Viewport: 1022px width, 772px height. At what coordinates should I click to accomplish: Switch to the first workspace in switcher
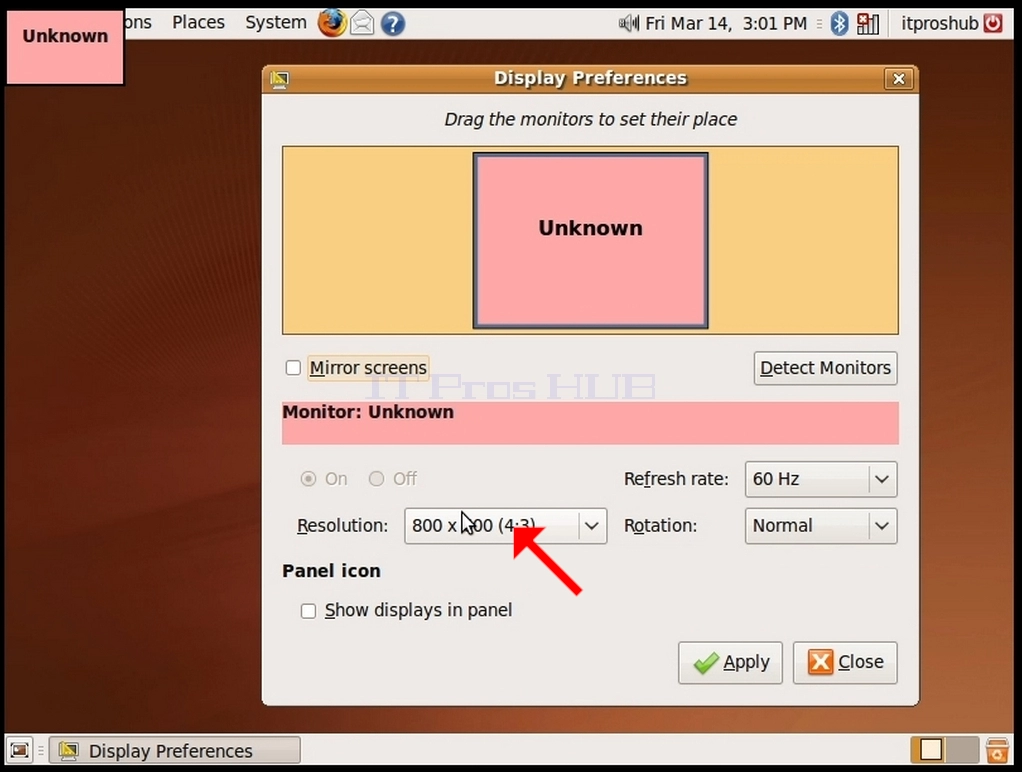click(929, 750)
